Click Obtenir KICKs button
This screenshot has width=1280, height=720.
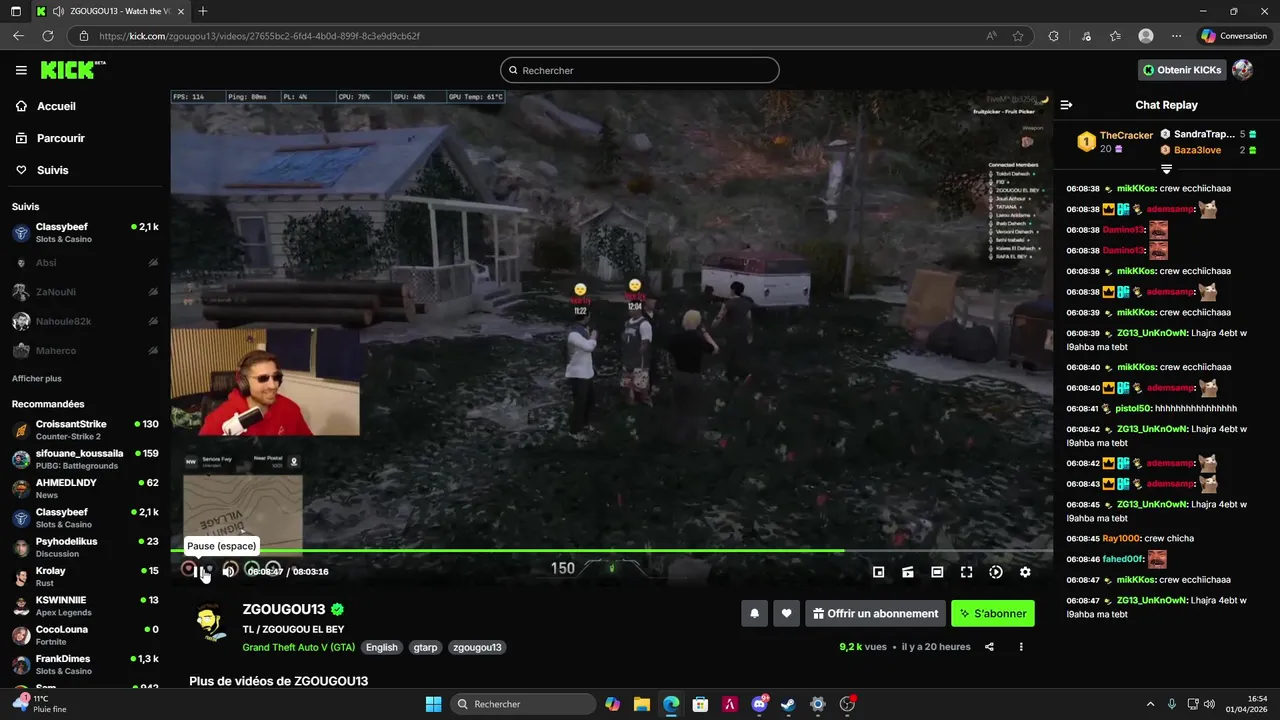pyautogui.click(x=1182, y=70)
